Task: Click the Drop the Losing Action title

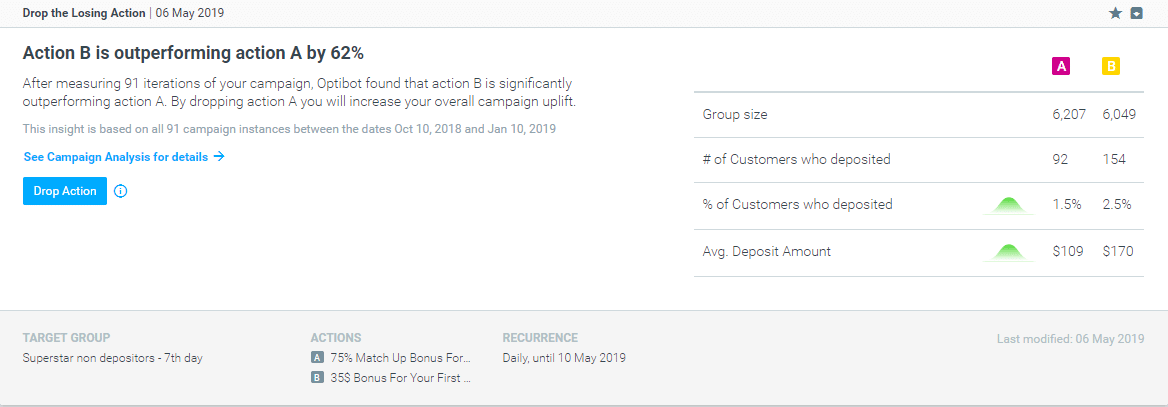Action: (84, 13)
